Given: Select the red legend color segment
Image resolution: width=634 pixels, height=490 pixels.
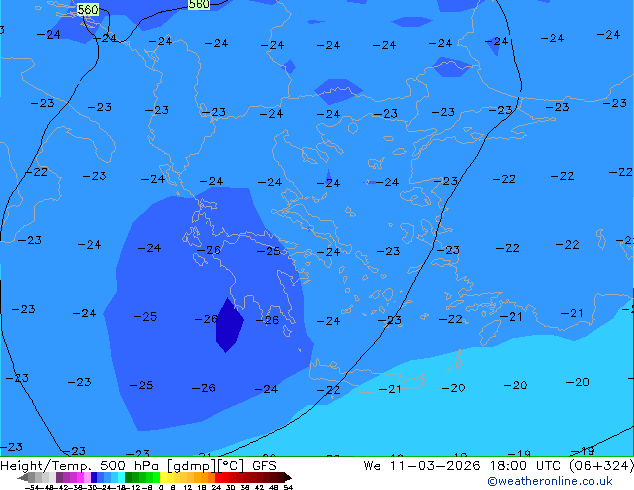Looking at the screenshot, I should coord(240,477).
